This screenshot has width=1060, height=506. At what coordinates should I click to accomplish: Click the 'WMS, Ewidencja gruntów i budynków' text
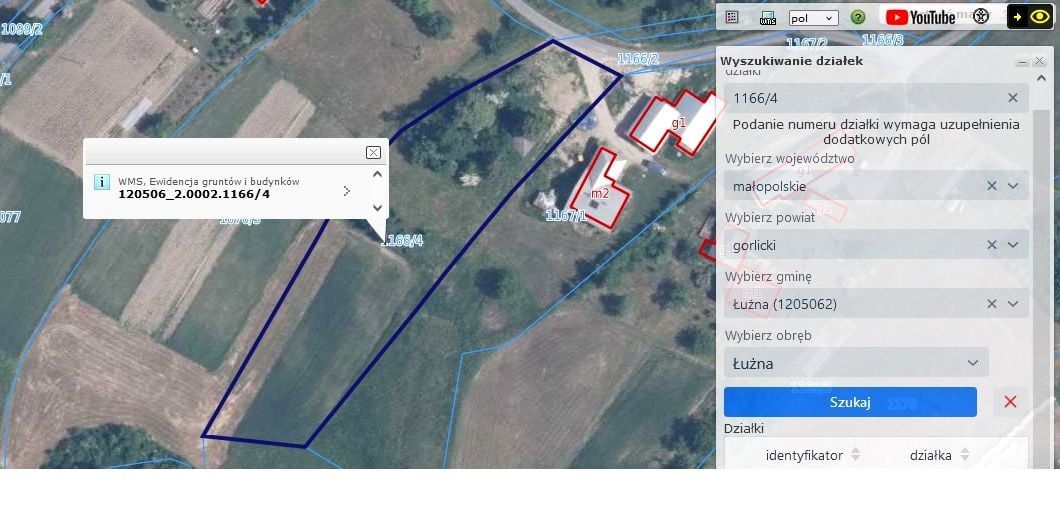click(x=209, y=181)
